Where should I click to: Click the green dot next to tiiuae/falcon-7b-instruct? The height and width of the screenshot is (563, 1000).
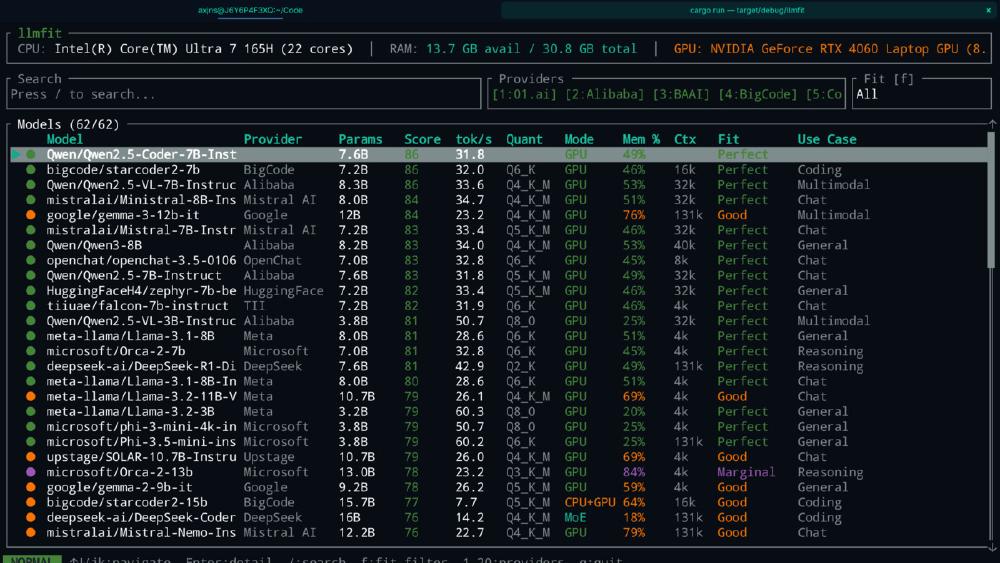coord(31,306)
